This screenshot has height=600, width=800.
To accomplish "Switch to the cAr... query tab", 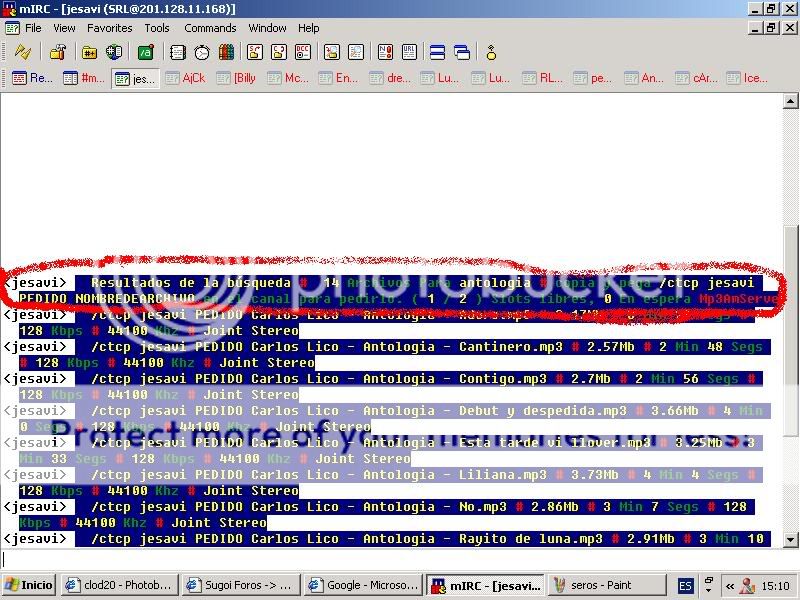I will [696, 78].
